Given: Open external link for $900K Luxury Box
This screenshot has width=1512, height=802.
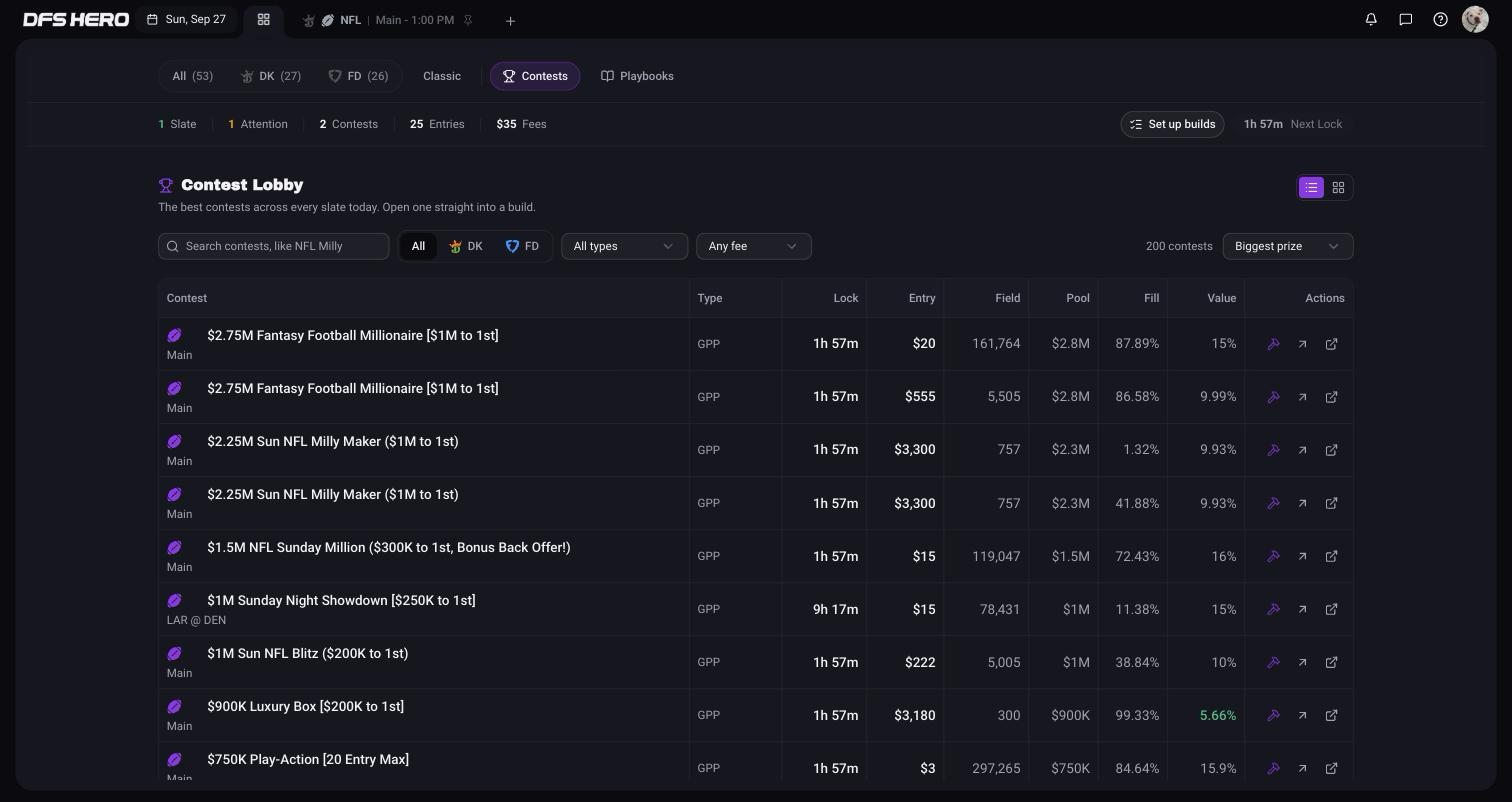Looking at the screenshot, I should click(1331, 715).
